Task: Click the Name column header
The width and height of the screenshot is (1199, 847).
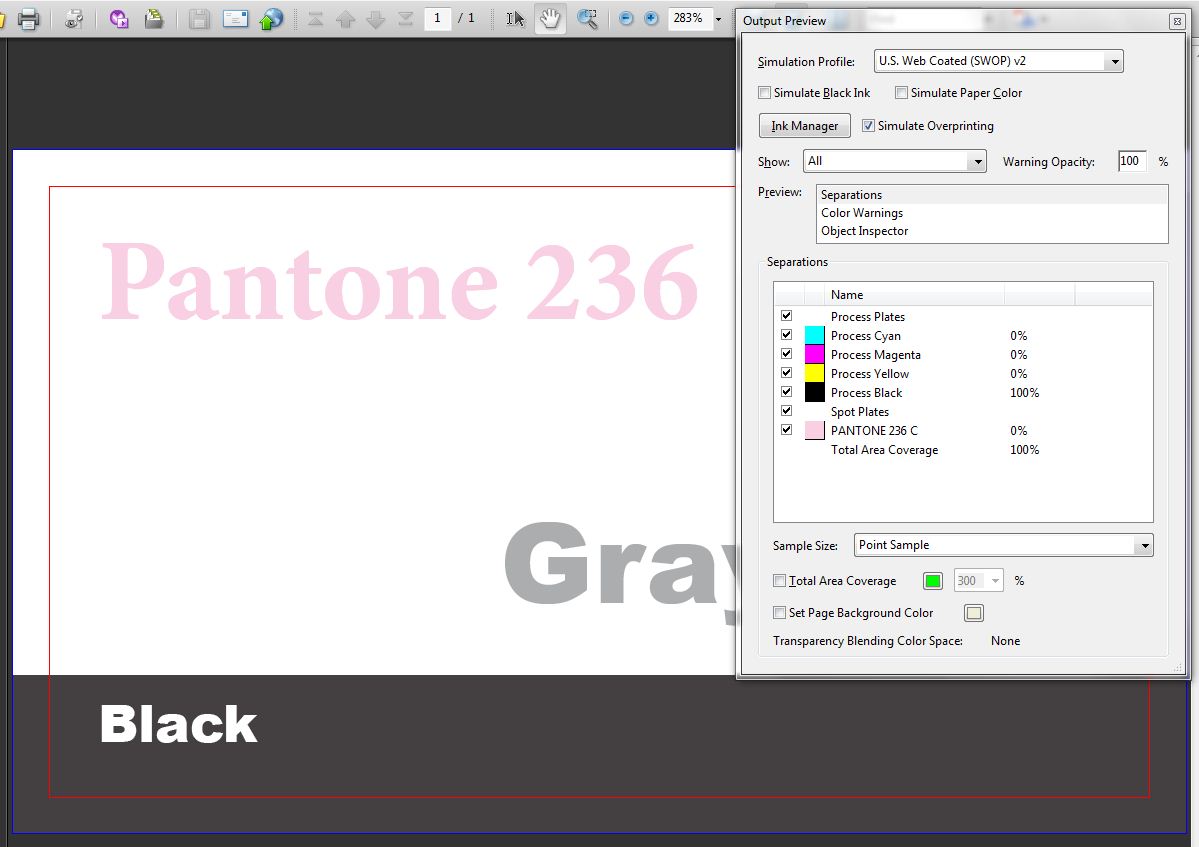Action: 915,294
